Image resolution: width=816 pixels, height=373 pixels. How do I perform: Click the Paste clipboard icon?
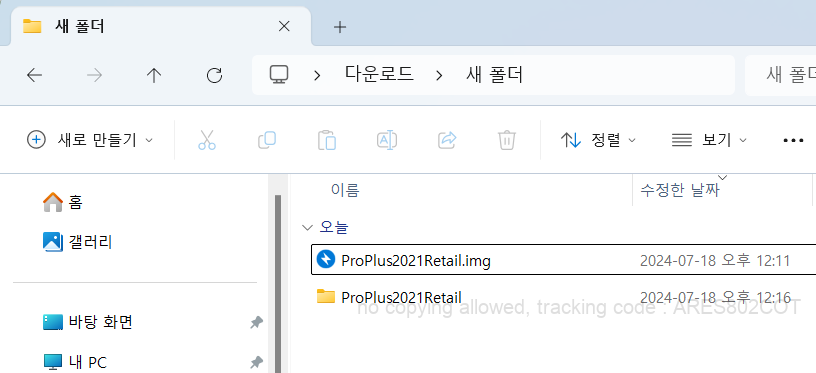327,140
